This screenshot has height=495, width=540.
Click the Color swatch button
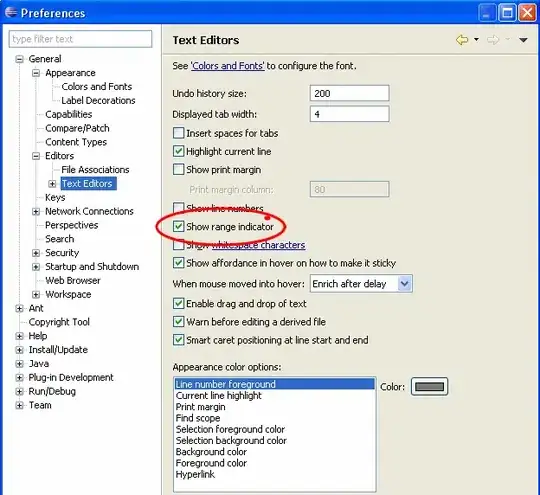pyautogui.click(x=429, y=386)
